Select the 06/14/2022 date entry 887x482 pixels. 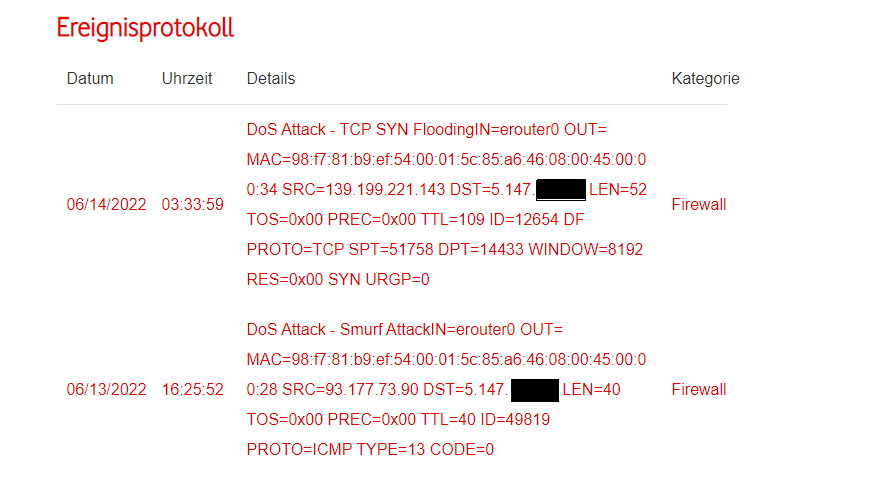click(x=106, y=204)
